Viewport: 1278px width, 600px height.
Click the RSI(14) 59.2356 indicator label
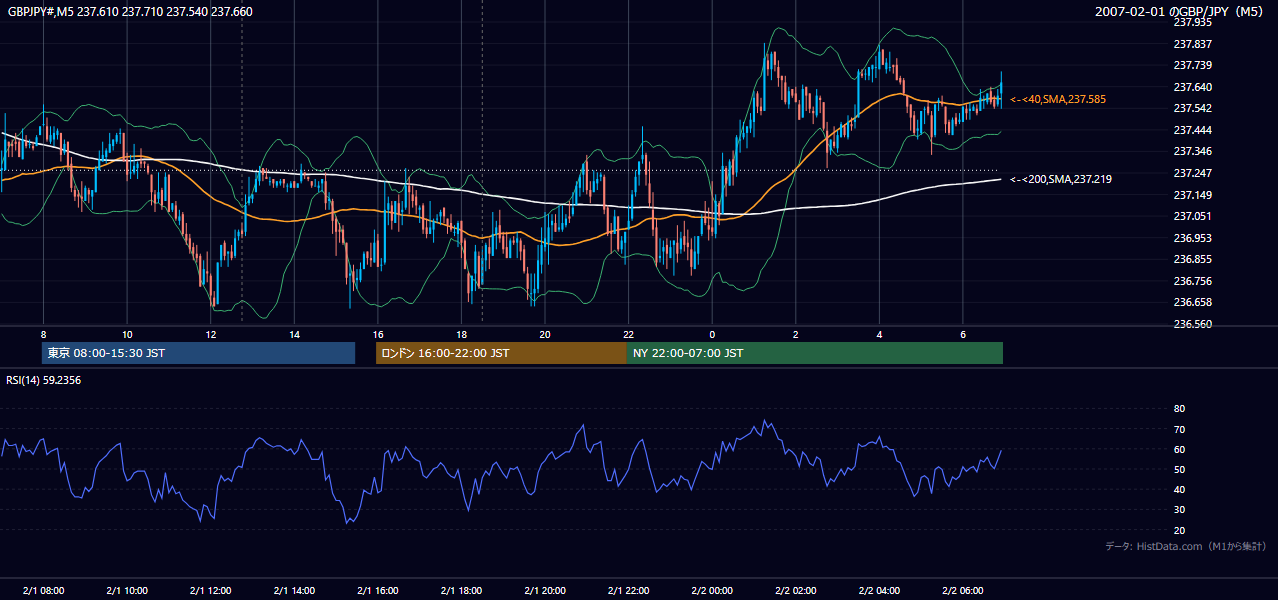pos(43,380)
